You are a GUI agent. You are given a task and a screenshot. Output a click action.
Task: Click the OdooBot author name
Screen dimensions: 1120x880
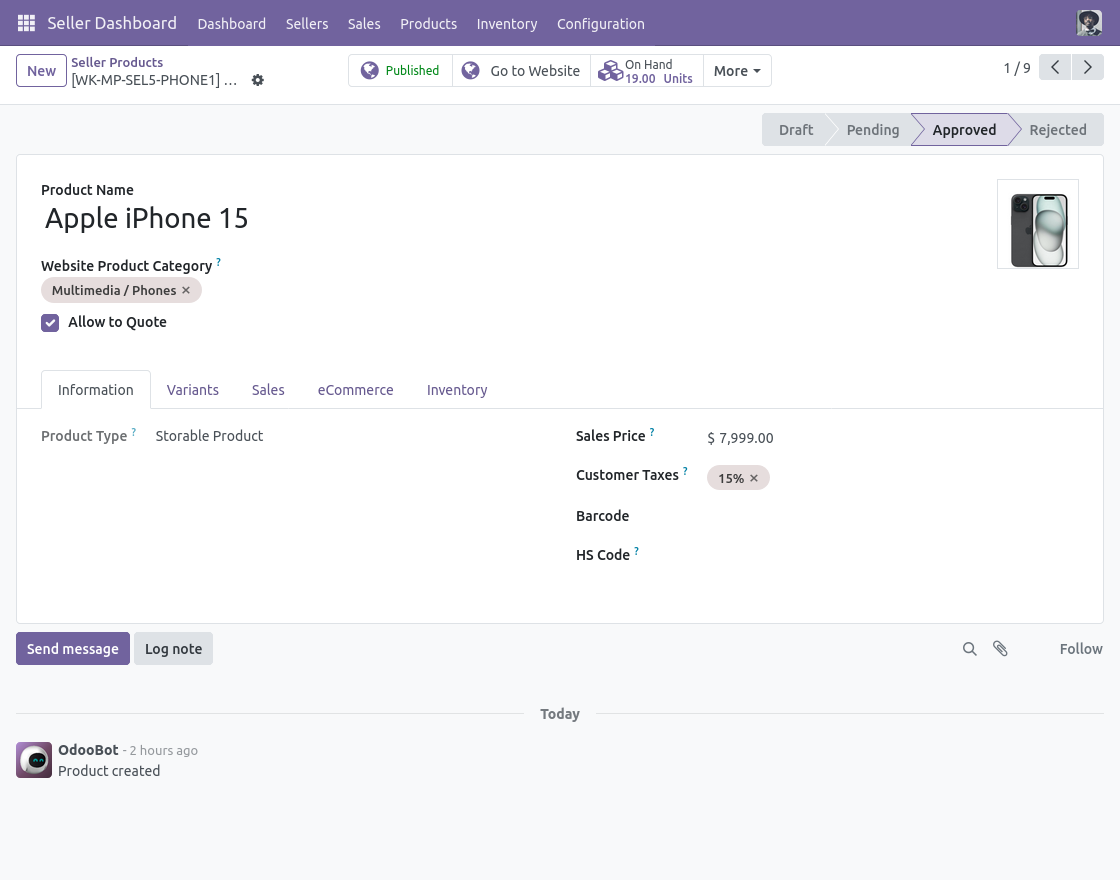[89, 750]
